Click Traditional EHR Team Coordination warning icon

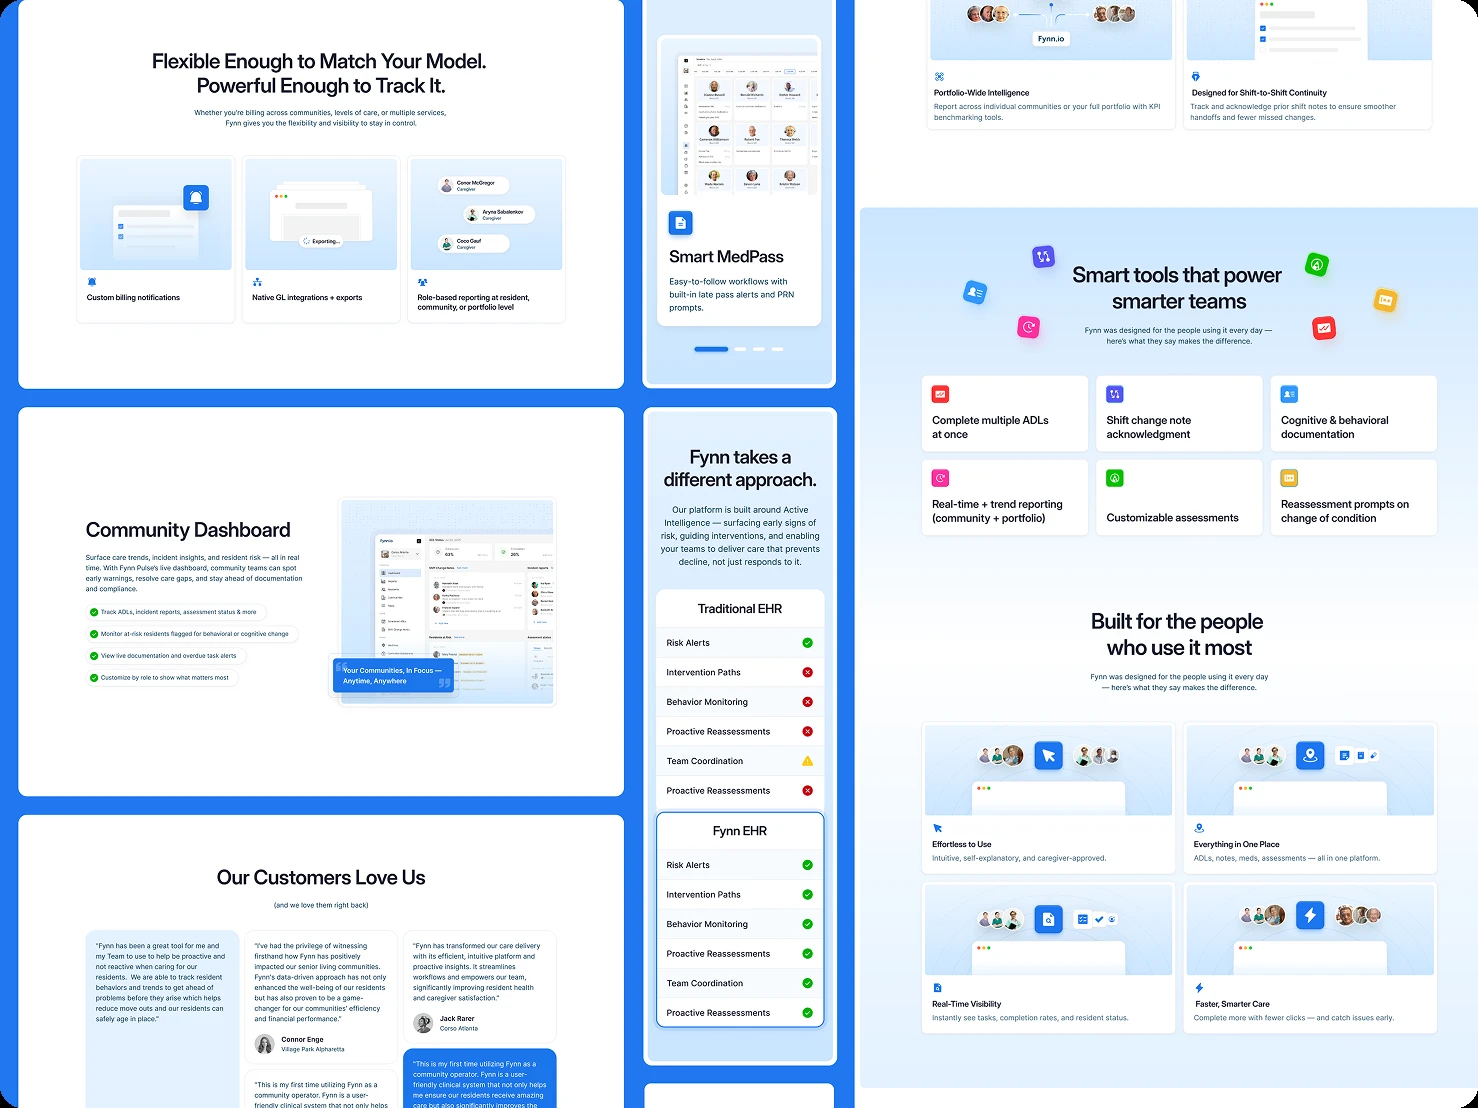click(807, 761)
